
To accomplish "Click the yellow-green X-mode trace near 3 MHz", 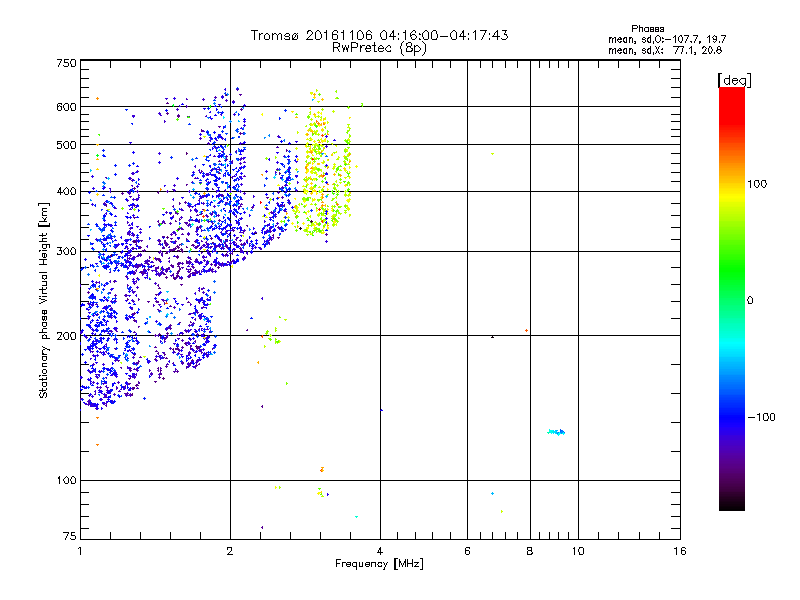I will pos(322,163).
